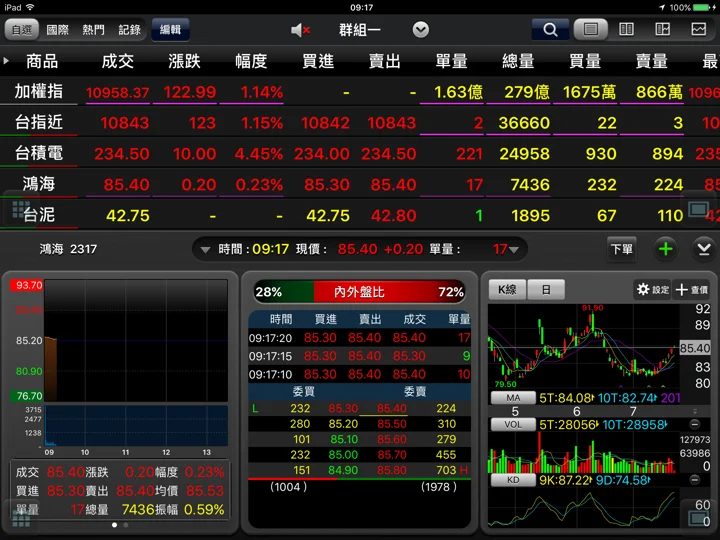This screenshot has height=540, width=720.
Task: Tap the screen icon at right of 台泥 row
Action: [698, 211]
